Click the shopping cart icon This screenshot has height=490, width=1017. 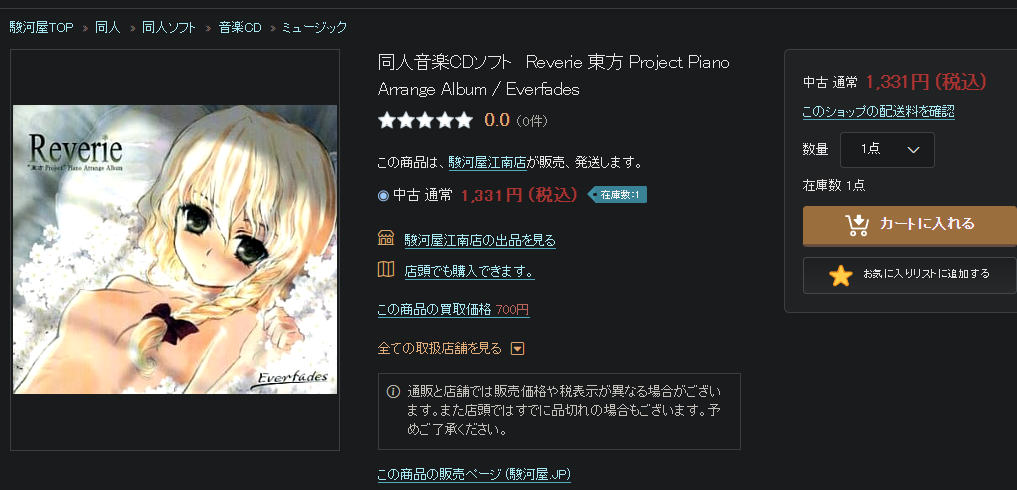[857, 225]
